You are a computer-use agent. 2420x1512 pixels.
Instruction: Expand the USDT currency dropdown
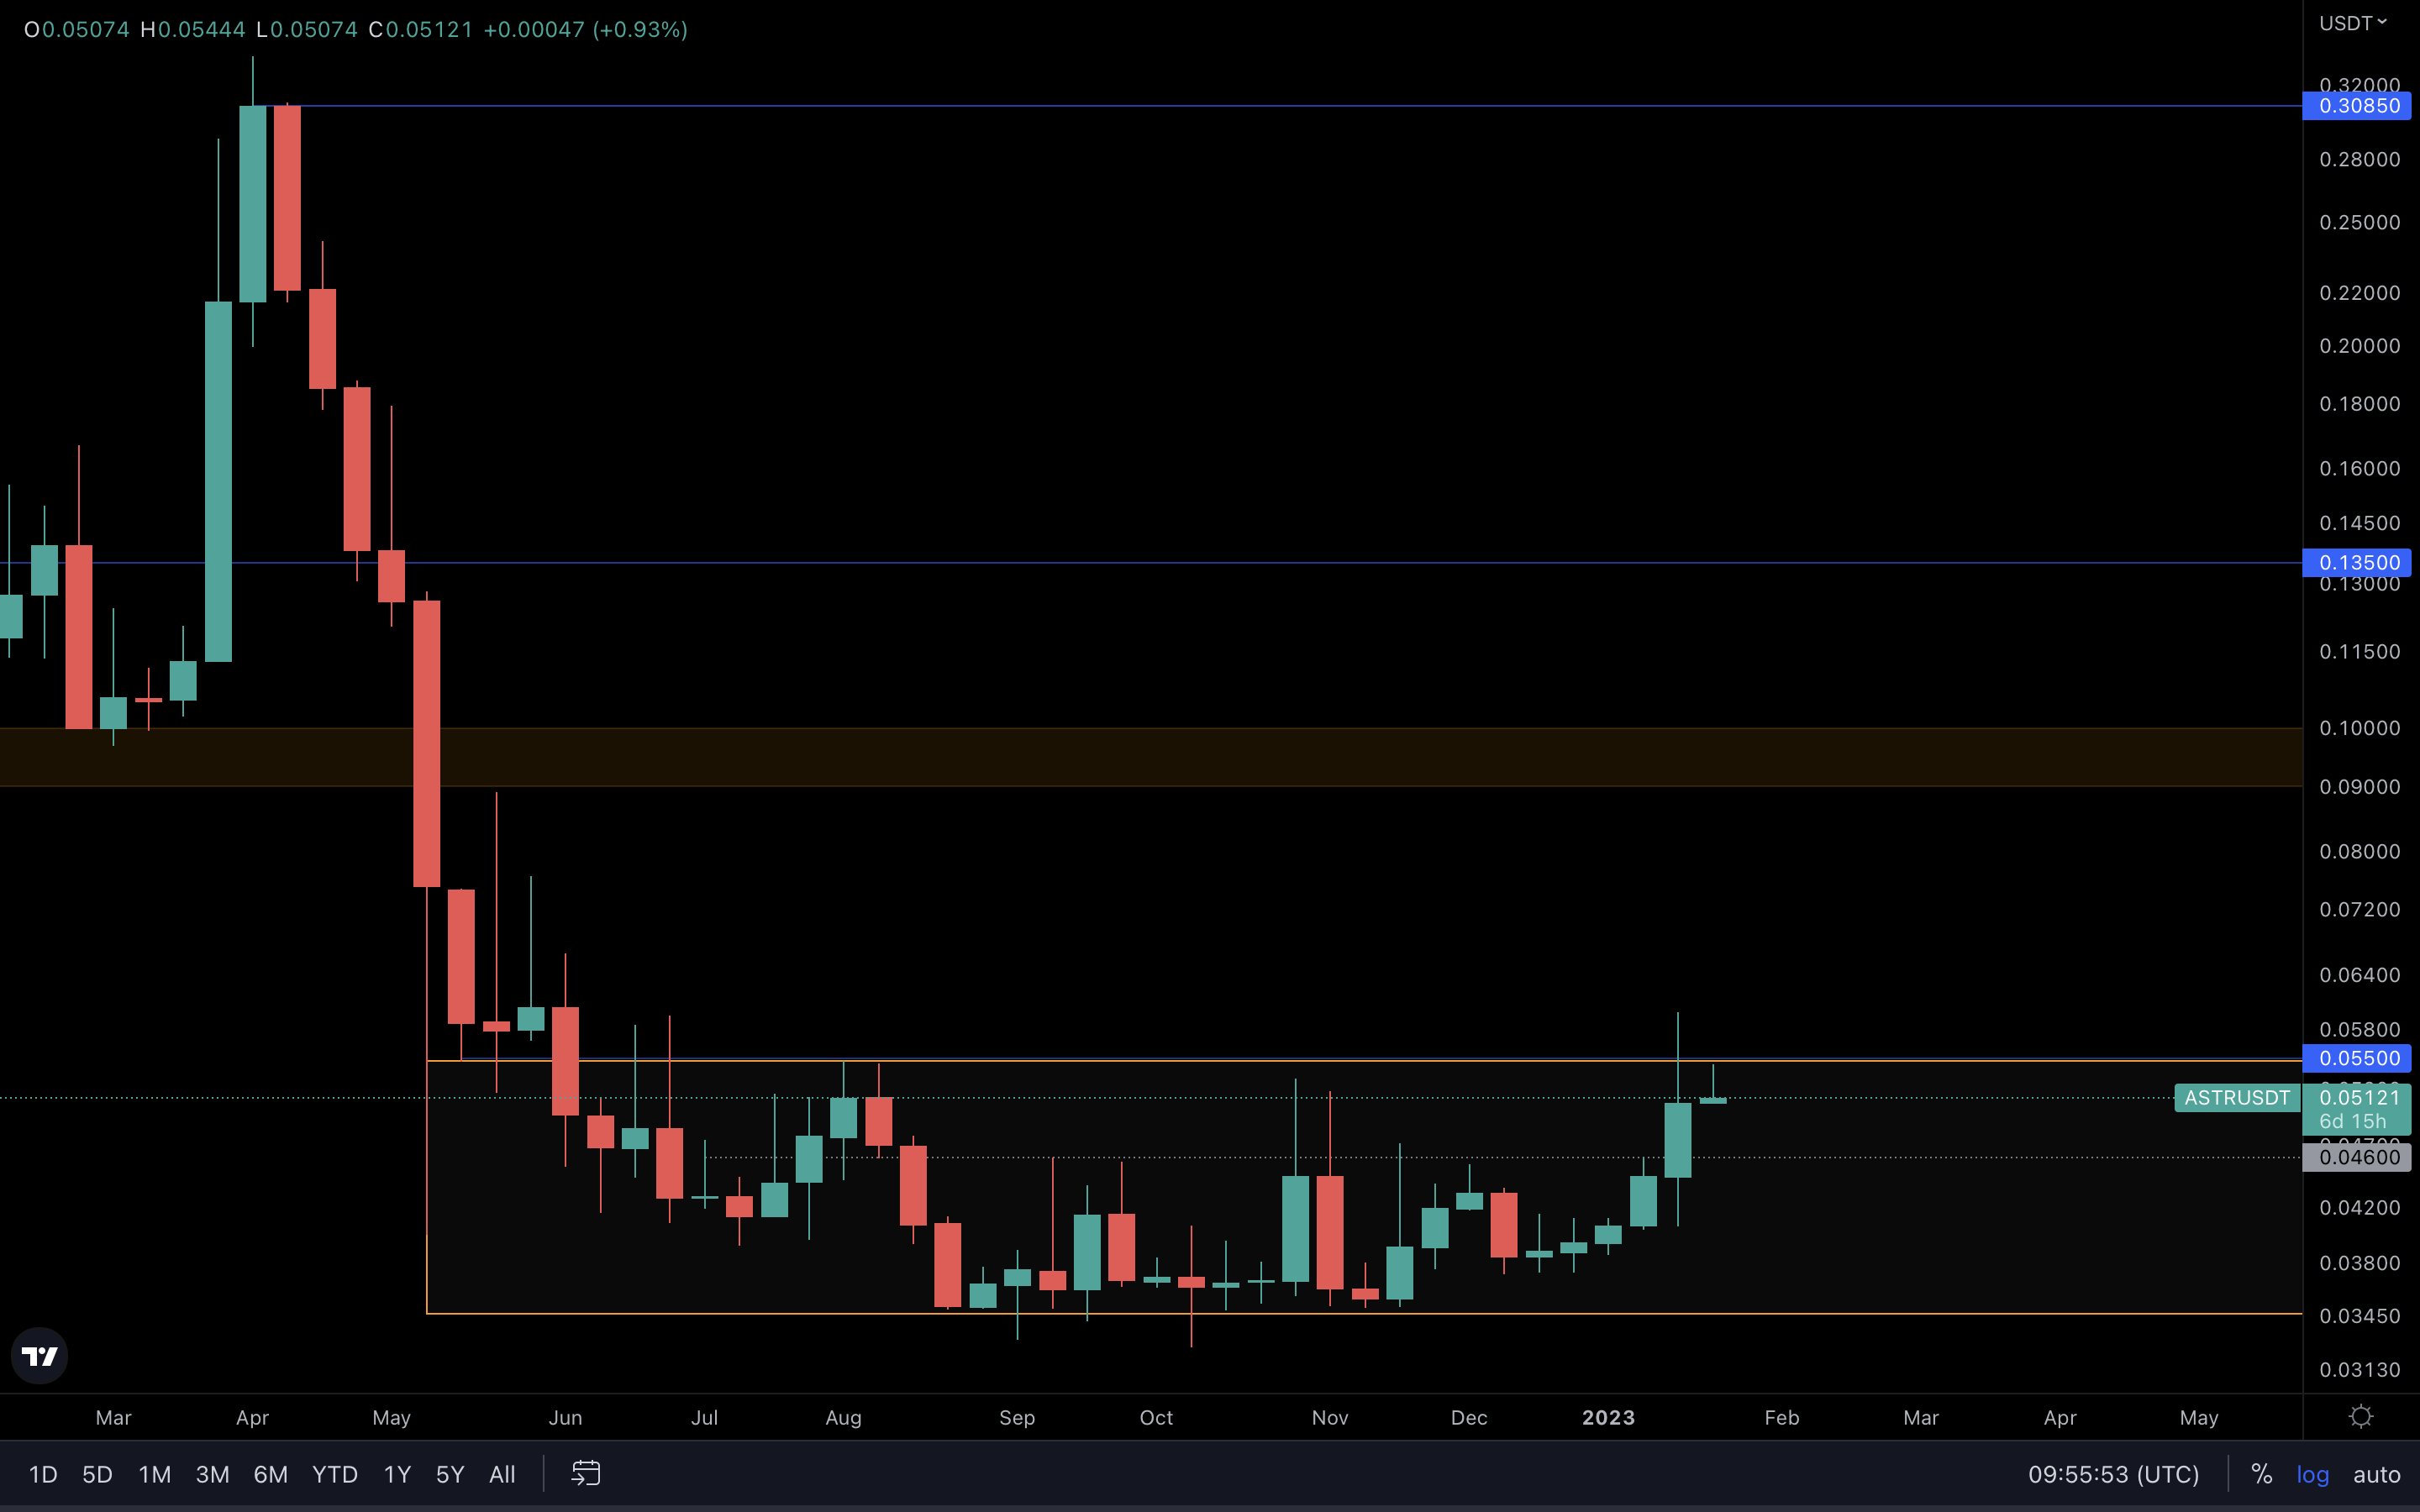coord(2352,23)
